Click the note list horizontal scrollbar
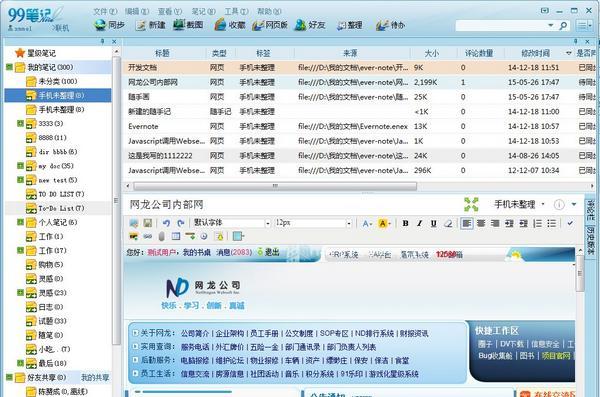Image resolution: width=600 pixels, height=397 pixels. (x=275, y=186)
